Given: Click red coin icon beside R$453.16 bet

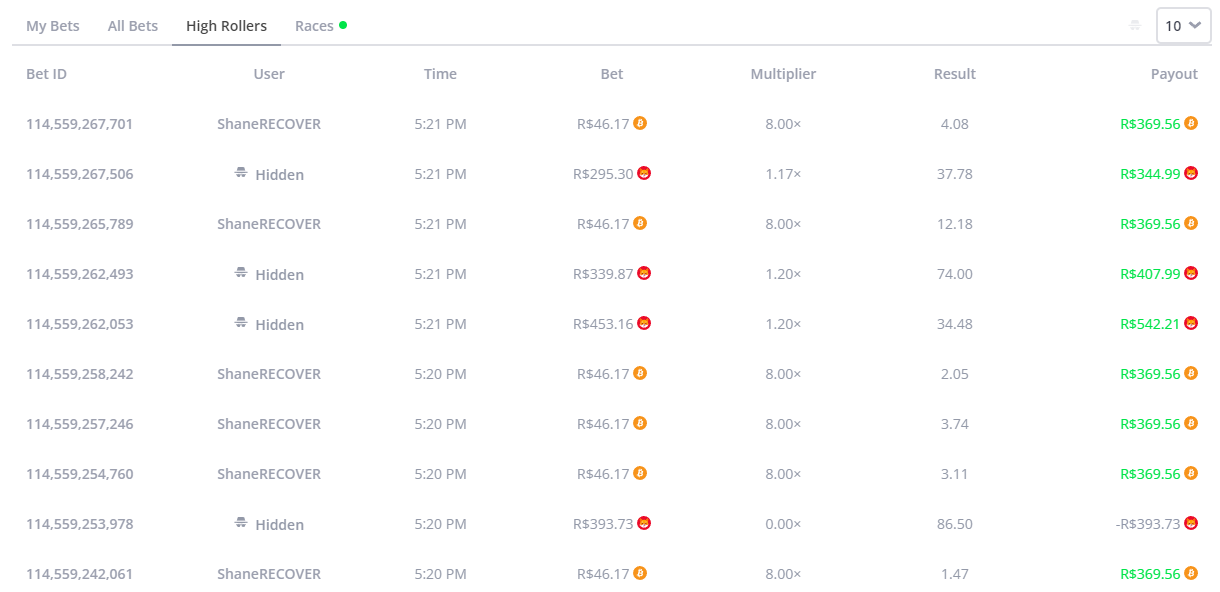Looking at the screenshot, I should point(644,323).
